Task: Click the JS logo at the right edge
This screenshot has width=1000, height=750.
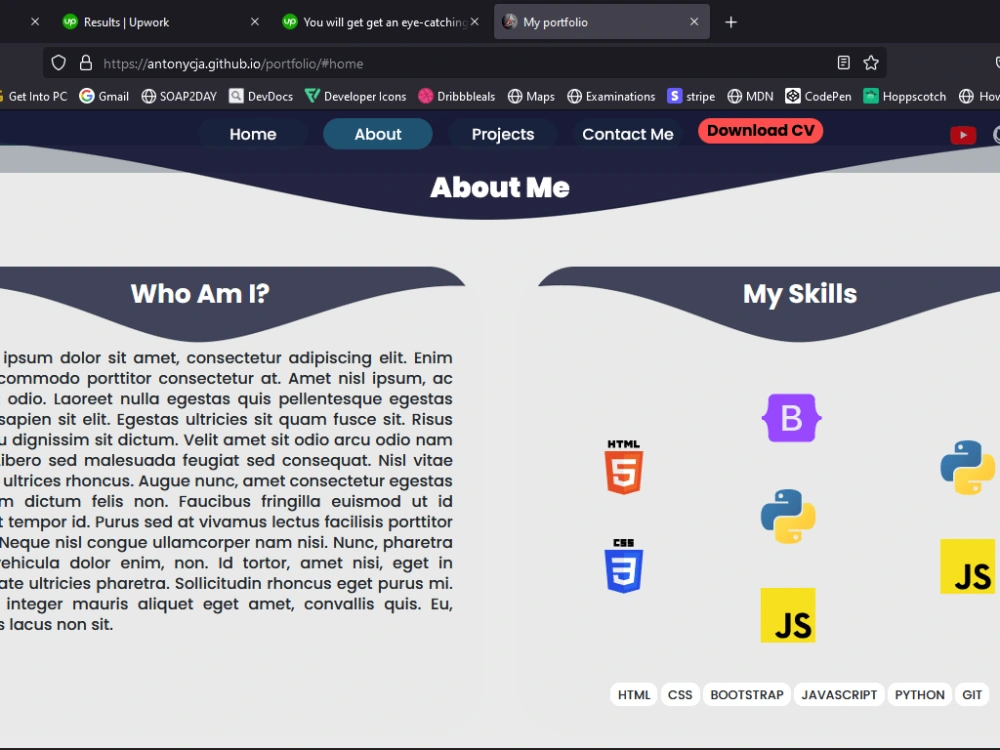Action: [x=967, y=566]
